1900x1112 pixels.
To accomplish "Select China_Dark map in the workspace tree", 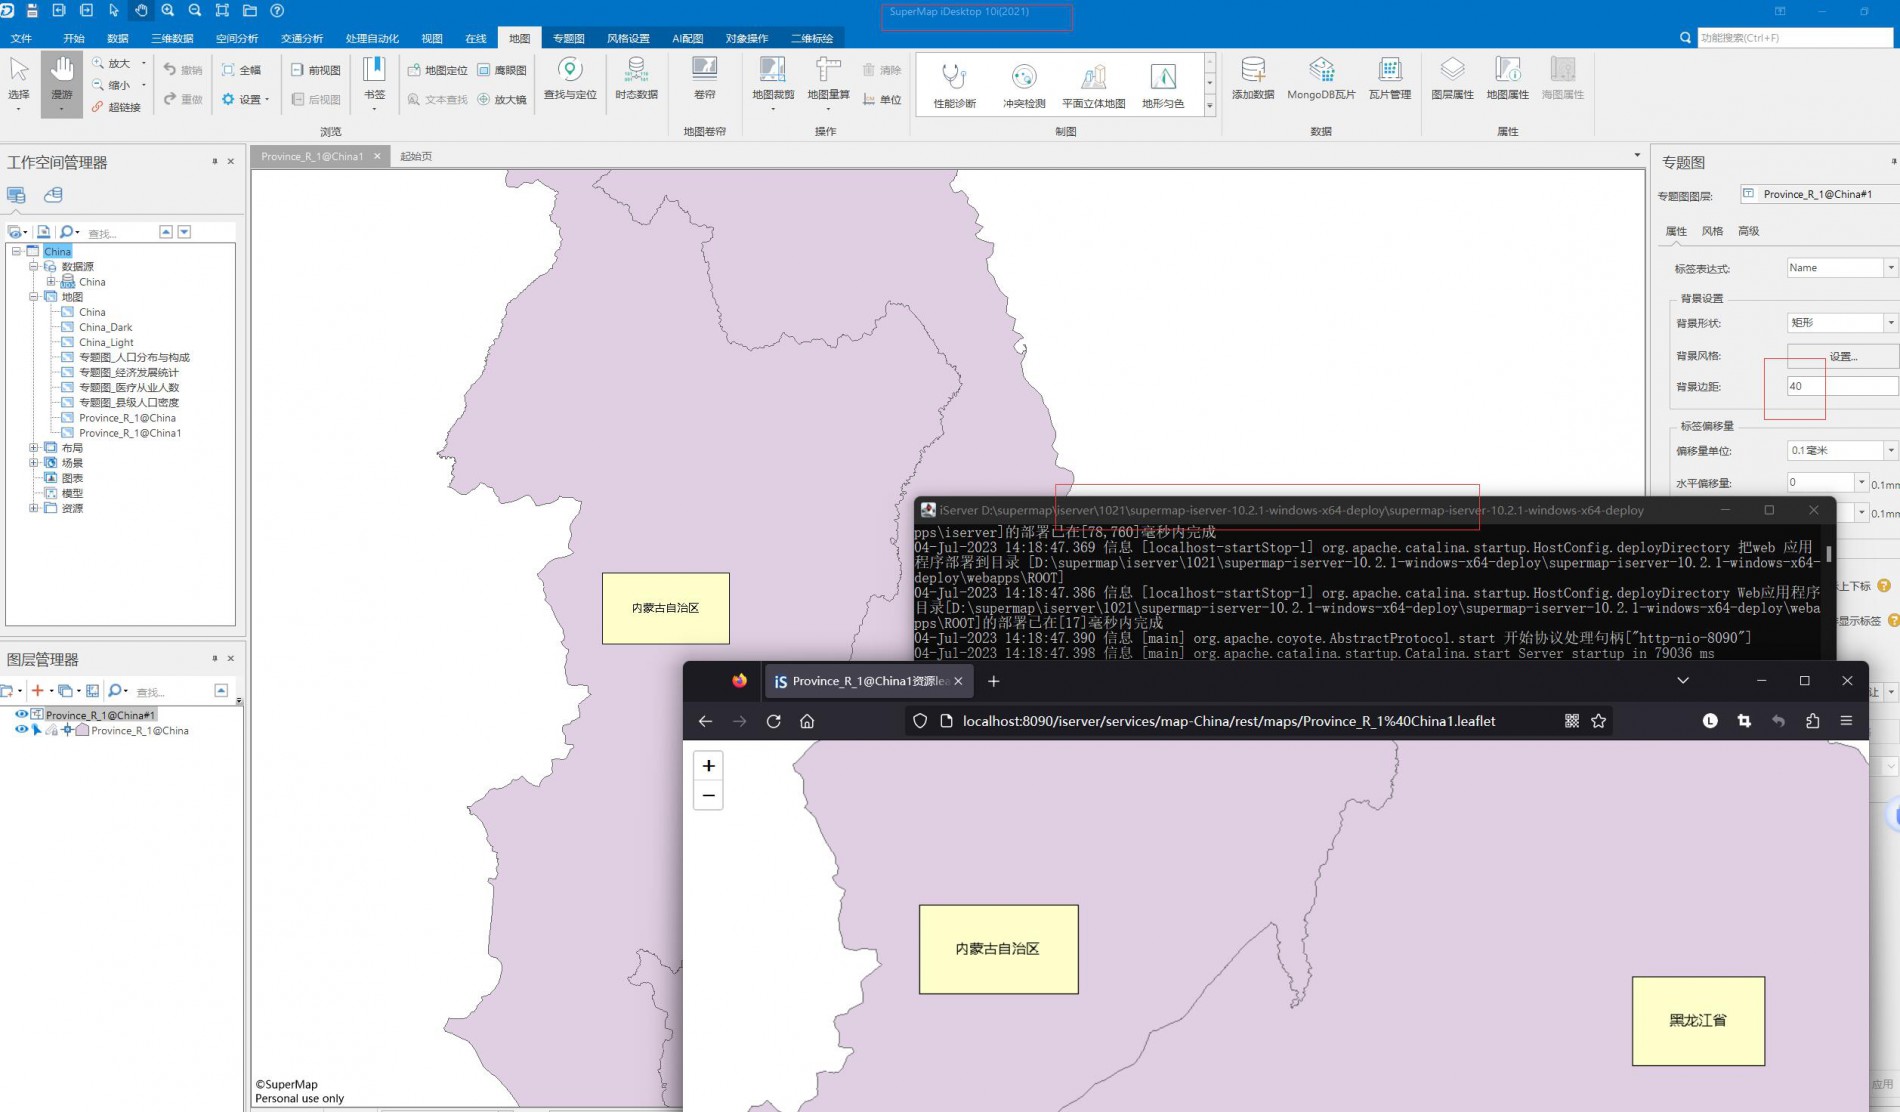I will tap(105, 327).
